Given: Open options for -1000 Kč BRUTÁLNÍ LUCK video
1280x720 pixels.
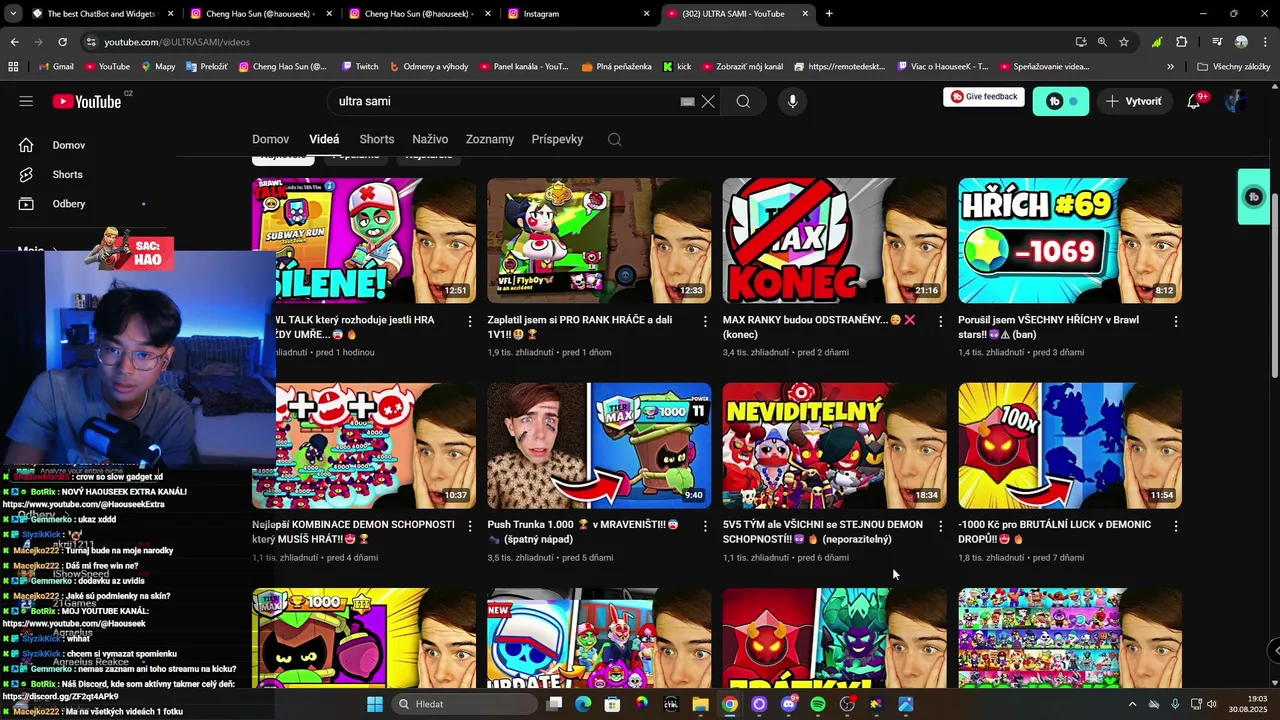Looking at the screenshot, I should pos(1176,526).
